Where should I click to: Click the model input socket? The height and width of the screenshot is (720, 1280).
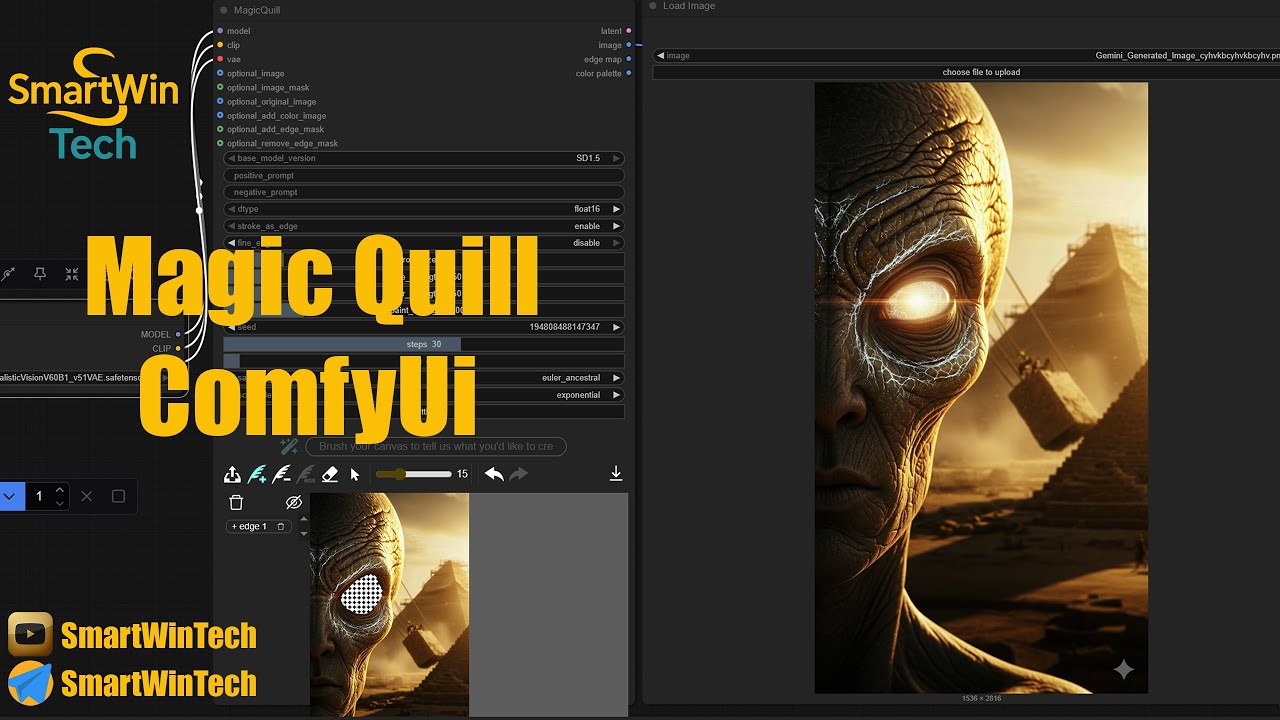pos(220,31)
